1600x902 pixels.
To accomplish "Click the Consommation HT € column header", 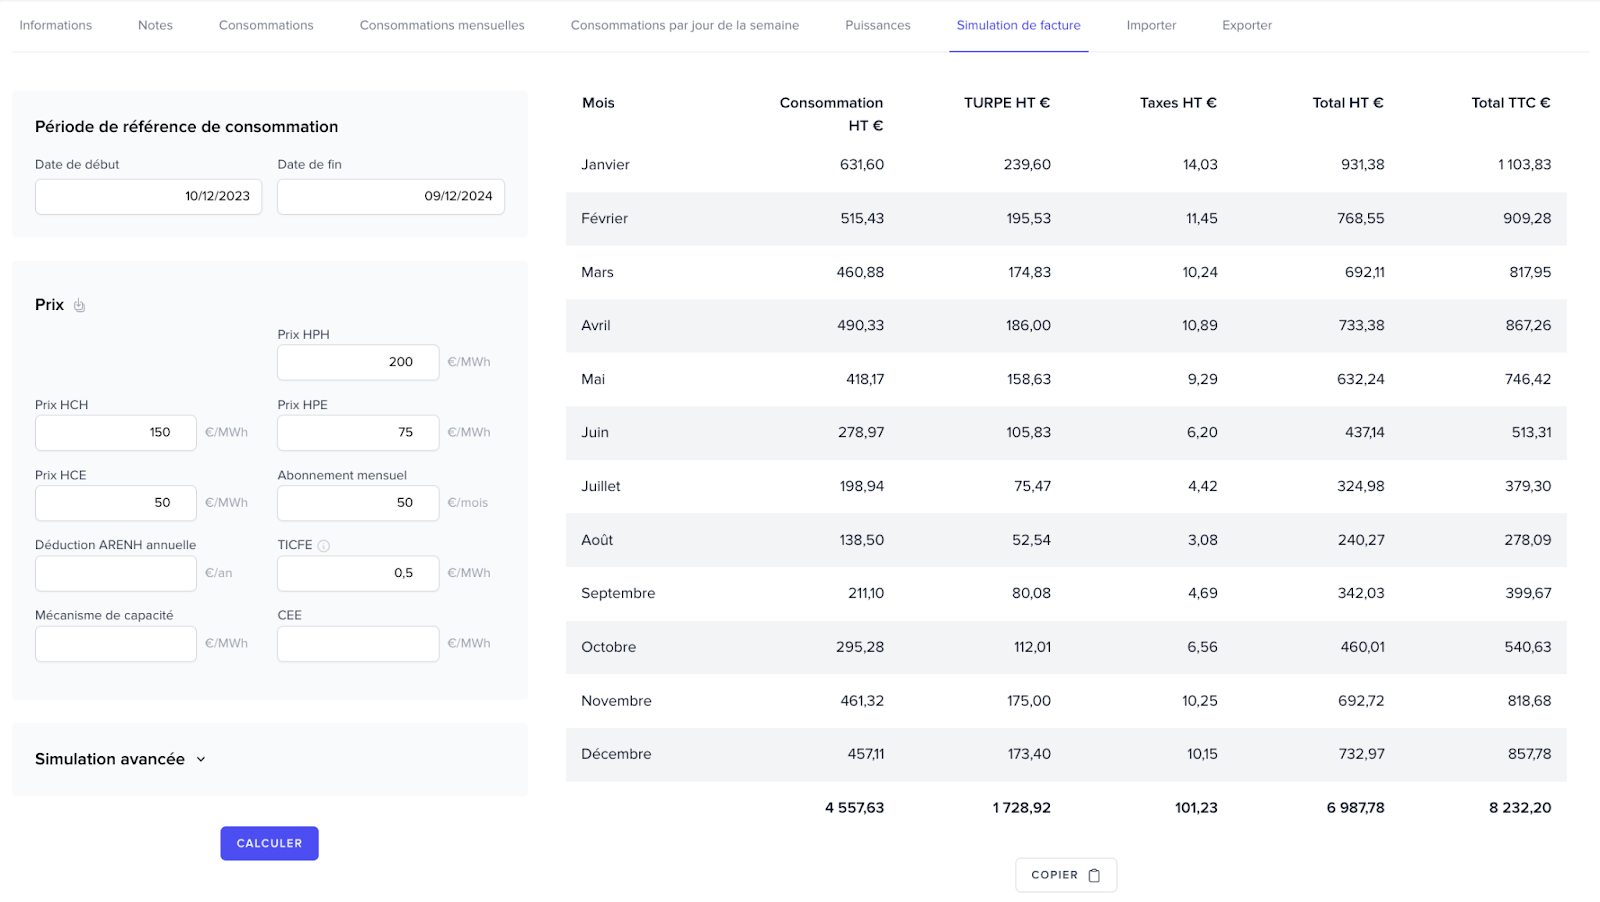I will pyautogui.click(x=831, y=114).
